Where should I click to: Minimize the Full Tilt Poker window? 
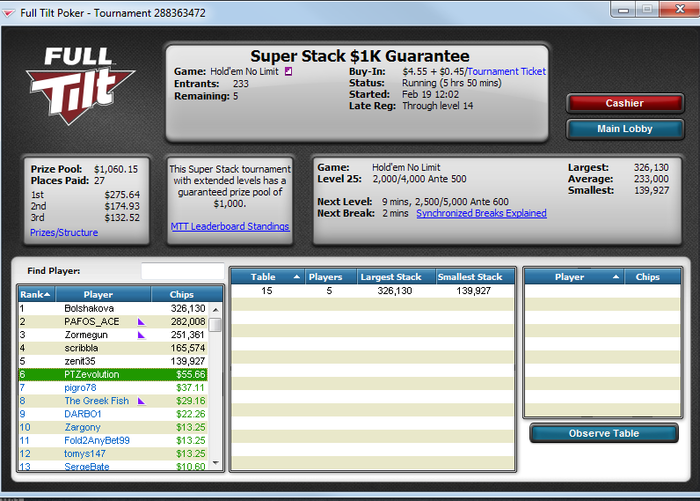[x=624, y=9]
